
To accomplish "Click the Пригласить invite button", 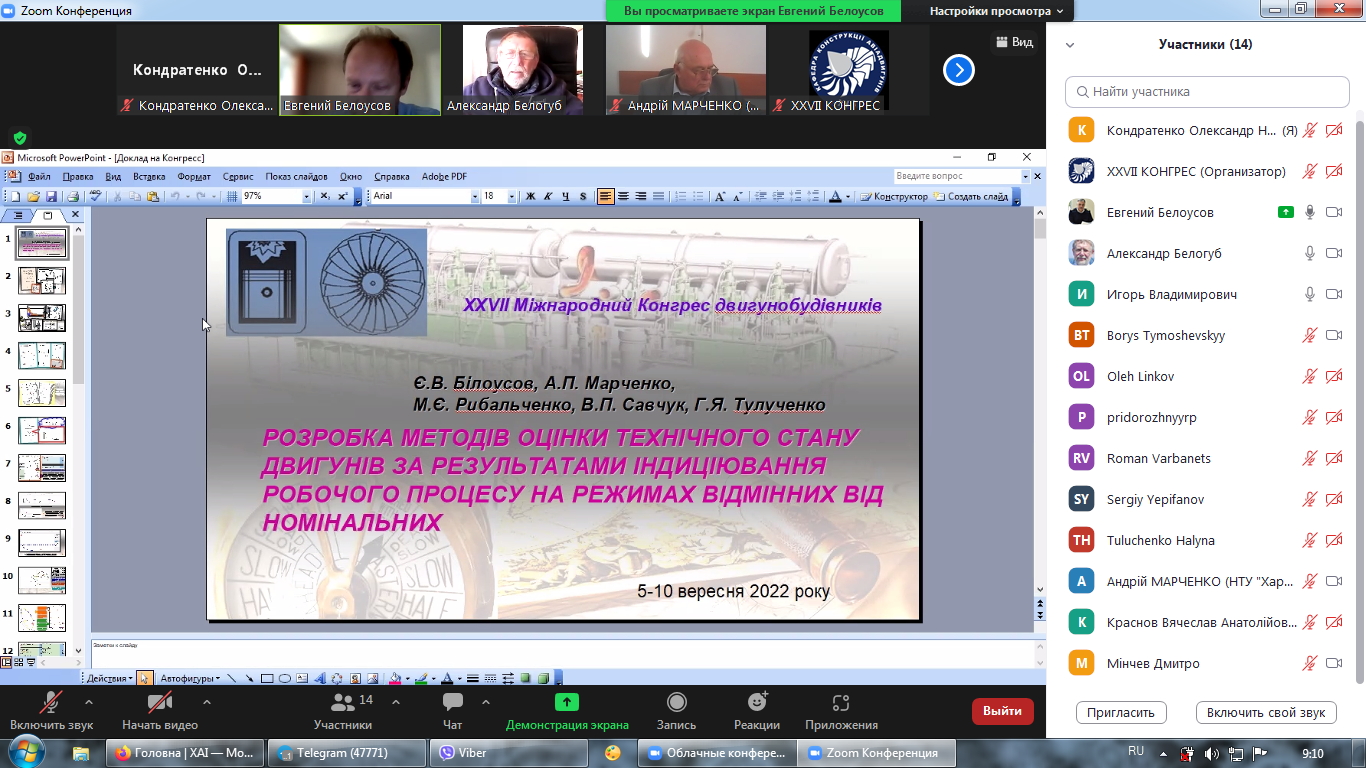I will coord(1121,713).
